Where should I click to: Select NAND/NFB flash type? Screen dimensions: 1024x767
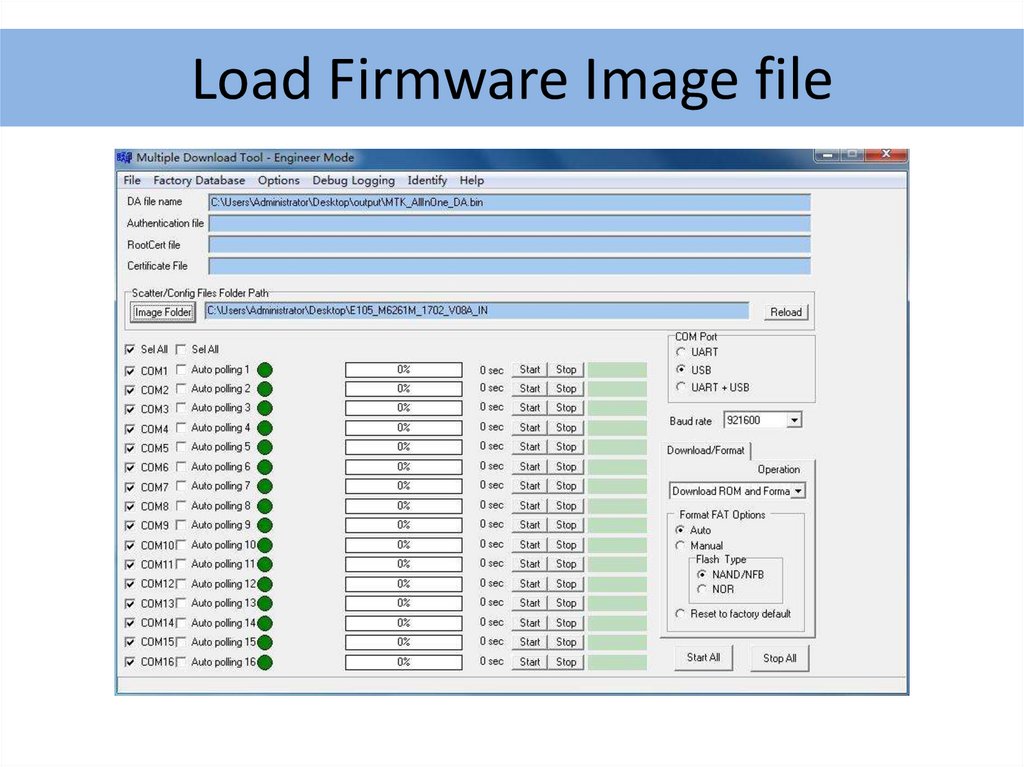(x=701, y=574)
